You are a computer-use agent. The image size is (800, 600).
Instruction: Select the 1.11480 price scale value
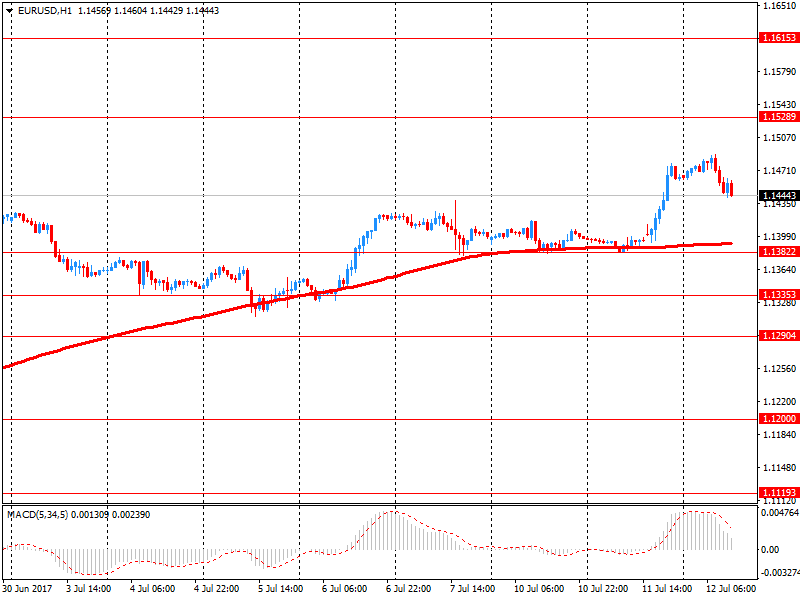pos(779,467)
